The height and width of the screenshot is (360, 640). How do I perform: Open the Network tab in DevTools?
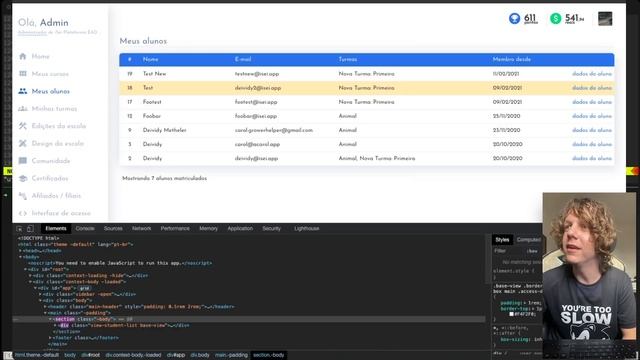pos(142,229)
